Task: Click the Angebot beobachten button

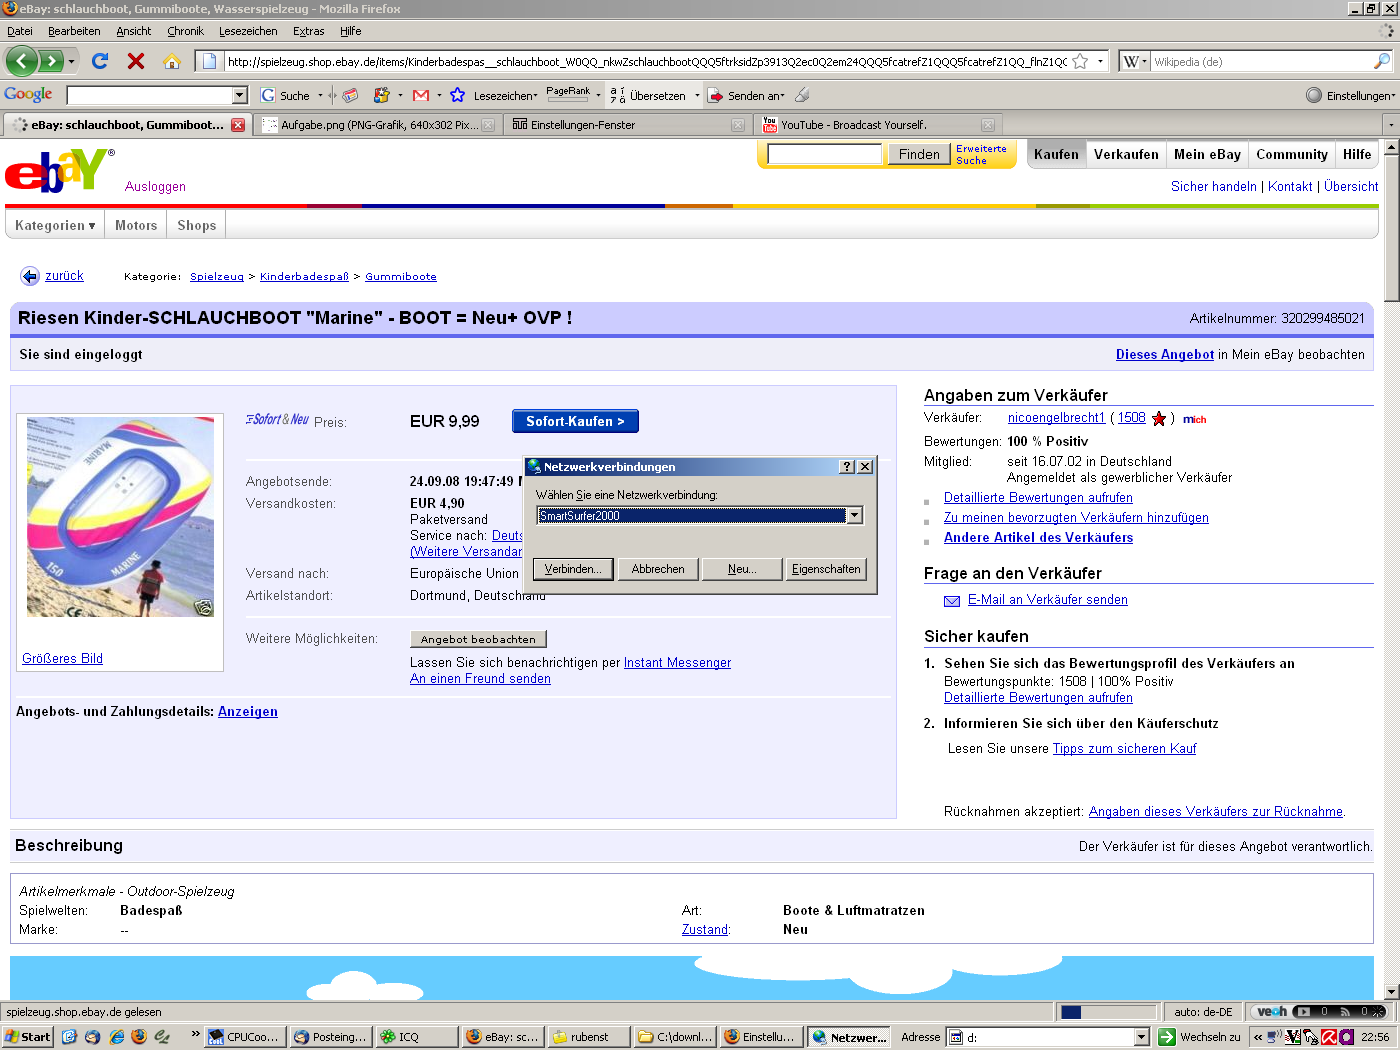Action: click(x=478, y=639)
